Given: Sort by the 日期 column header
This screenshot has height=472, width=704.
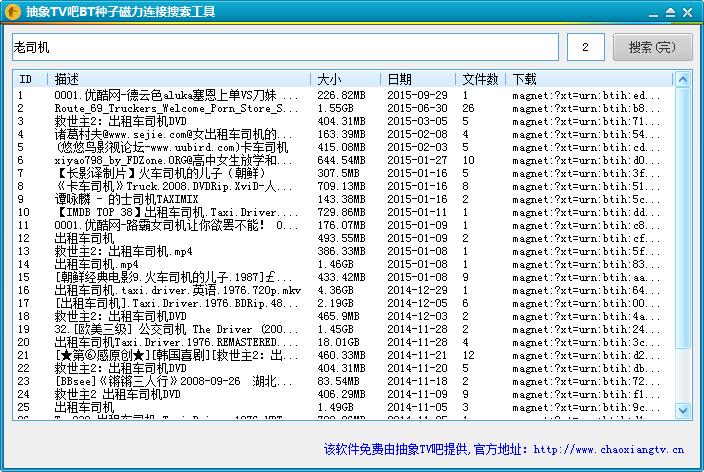Looking at the screenshot, I should (418, 79).
